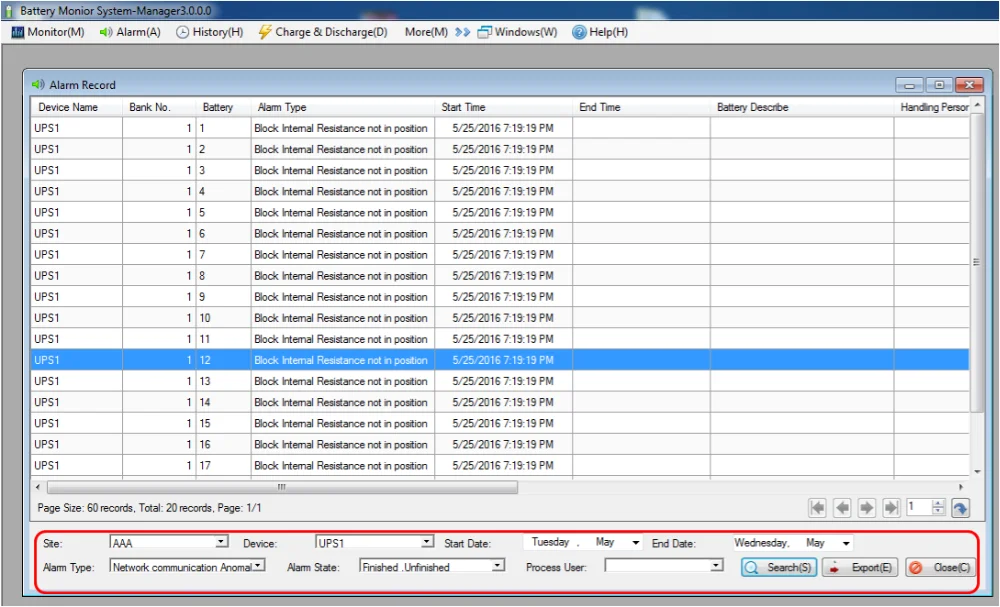This screenshot has height=607, width=1000.
Task: Click the horizontal scrollbar thumb of the table
Action: click(x=282, y=487)
